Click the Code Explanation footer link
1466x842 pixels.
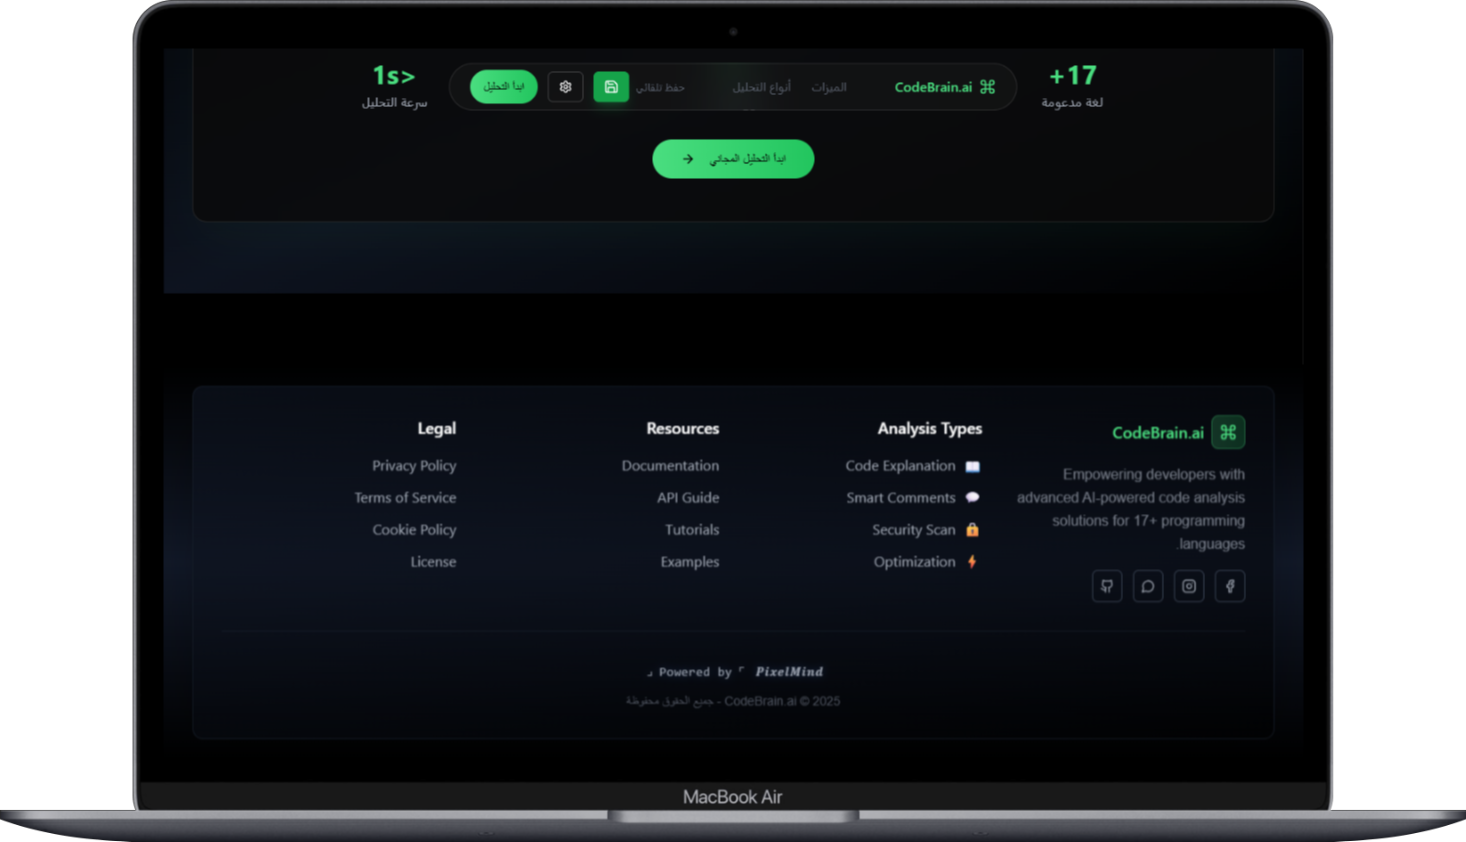900,466
